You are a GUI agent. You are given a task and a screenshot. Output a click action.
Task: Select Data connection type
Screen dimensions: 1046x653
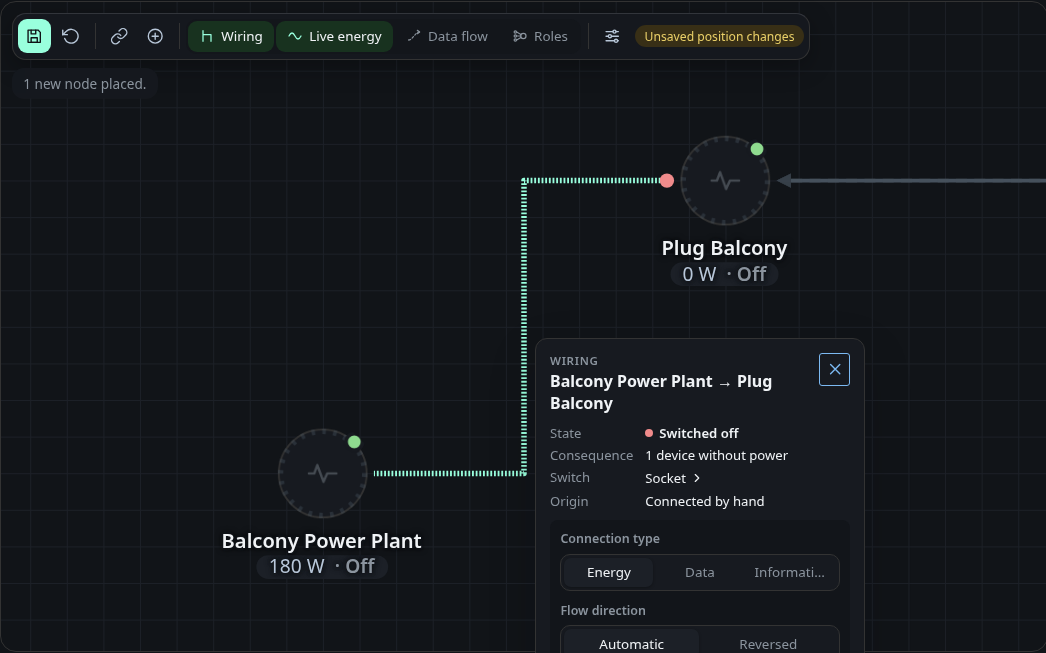tap(700, 572)
